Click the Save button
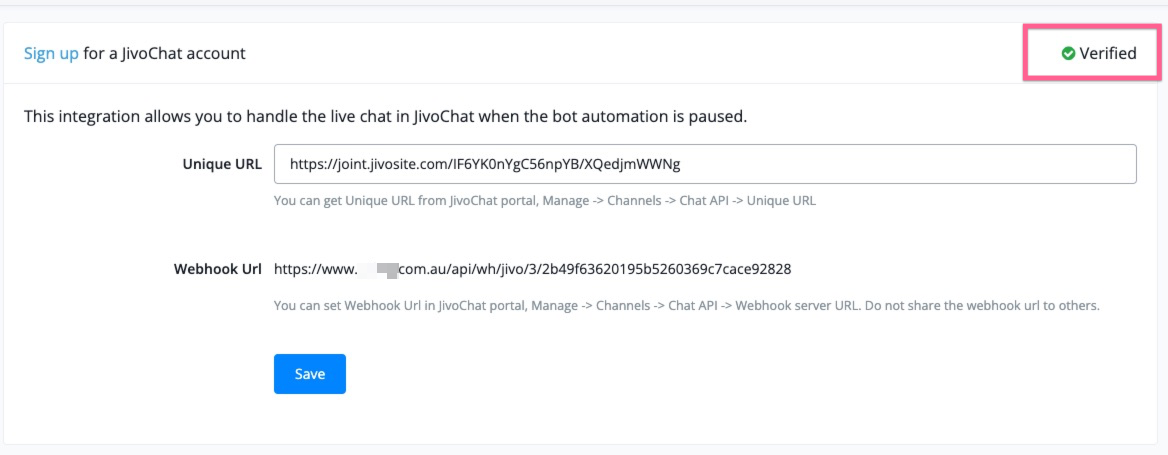This screenshot has width=1168, height=455. click(310, 374)
